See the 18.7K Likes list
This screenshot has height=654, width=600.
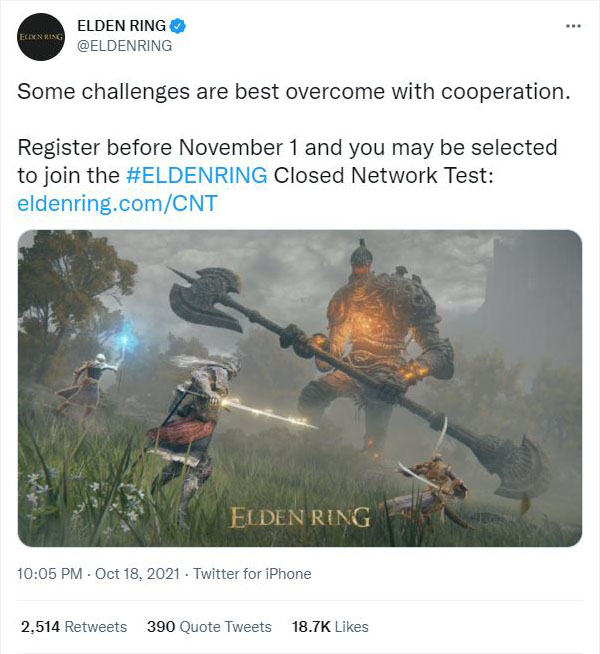(x=330, y=627)
